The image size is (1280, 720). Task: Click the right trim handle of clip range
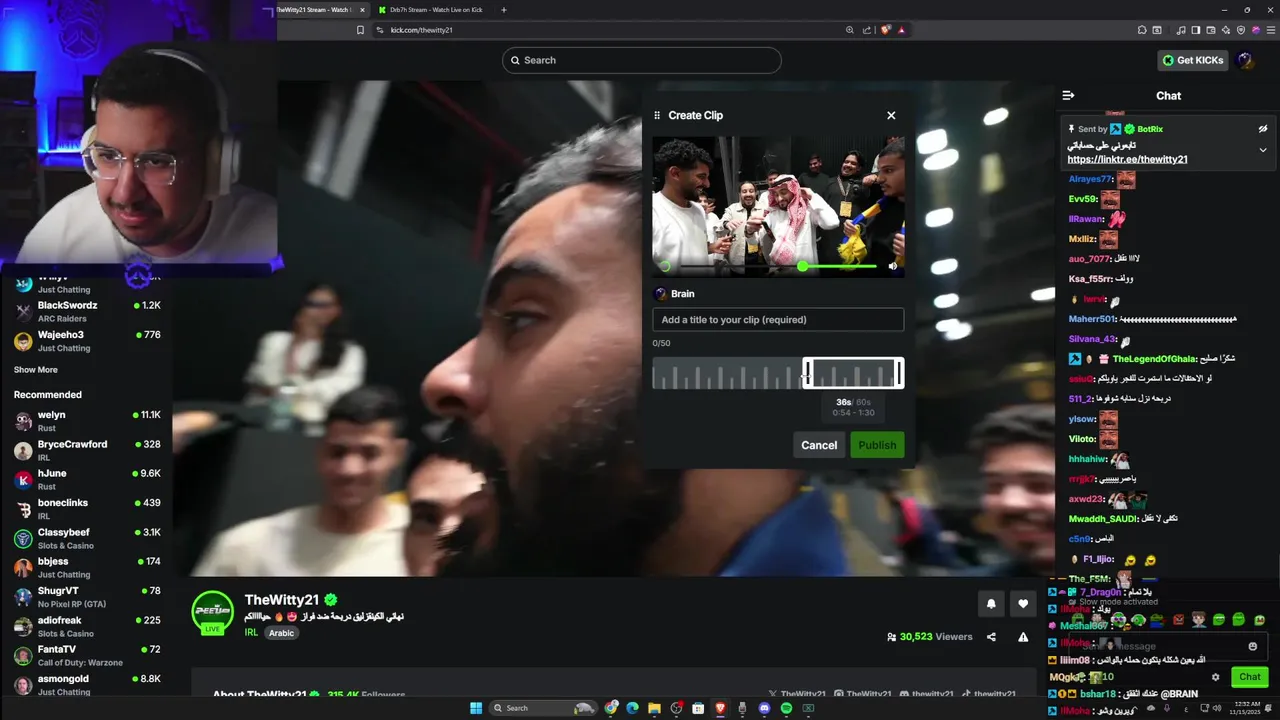pyautogui.click(x=899, y=373)
